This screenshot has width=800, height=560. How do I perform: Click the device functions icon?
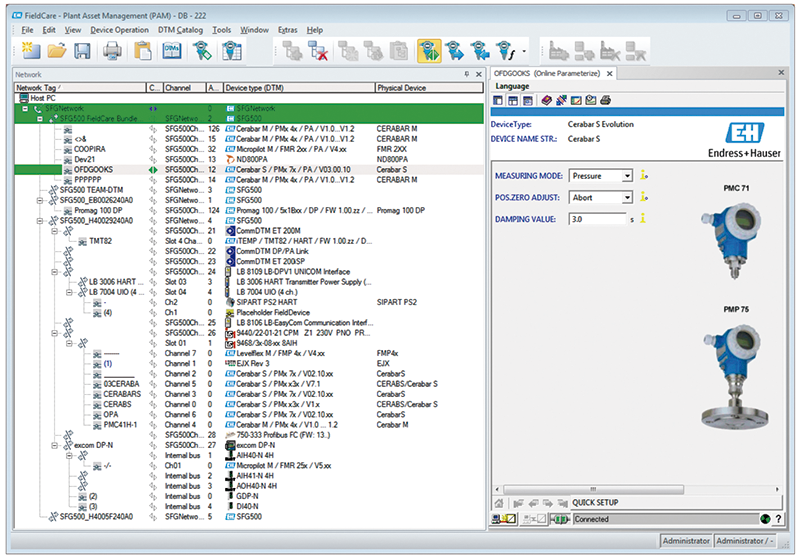(x=505, y=50)
